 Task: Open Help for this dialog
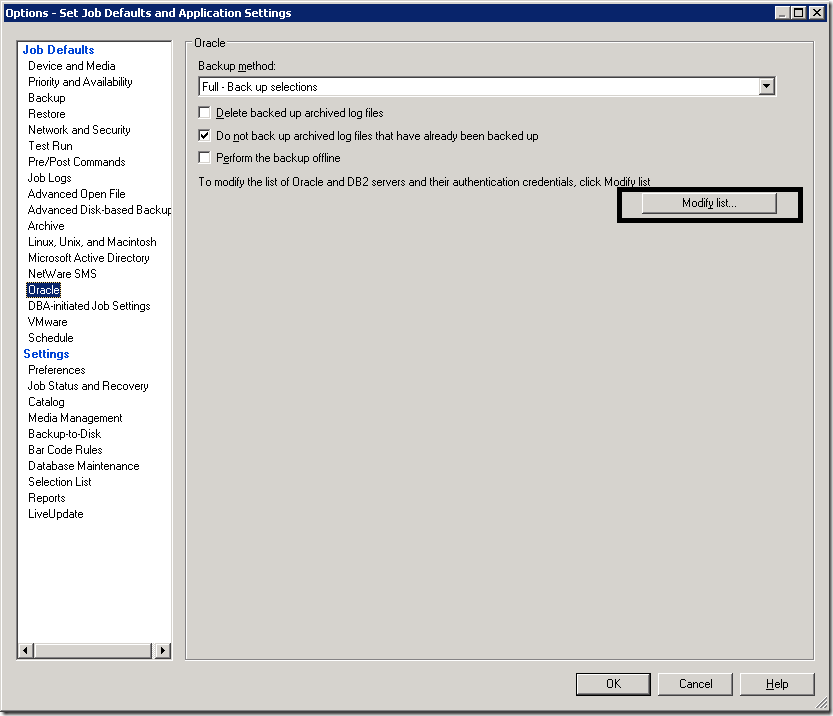[x=777, y=684]
